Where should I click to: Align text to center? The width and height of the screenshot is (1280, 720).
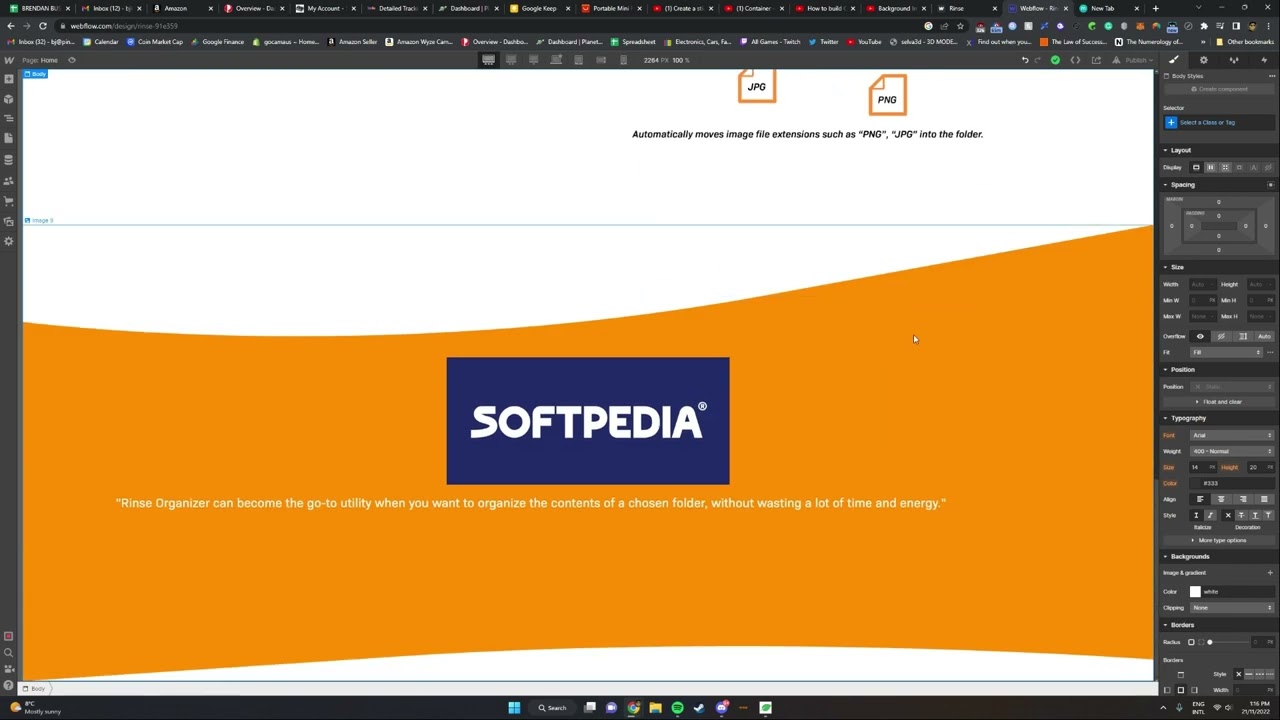(1221, 499)
